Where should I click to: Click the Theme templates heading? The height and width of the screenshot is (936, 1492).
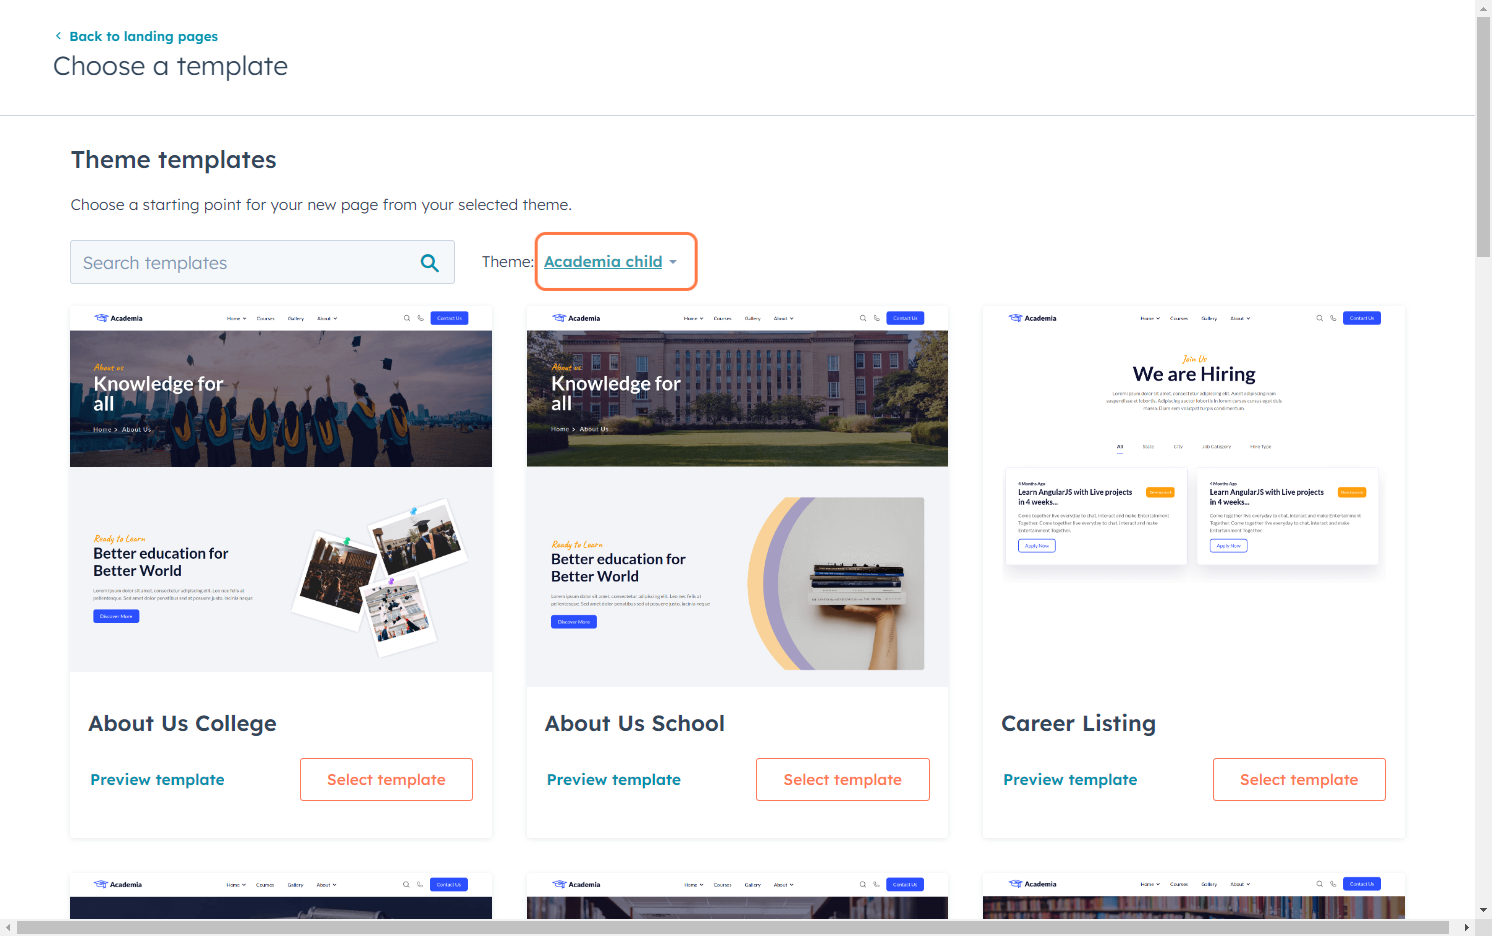tap(174, 160)
